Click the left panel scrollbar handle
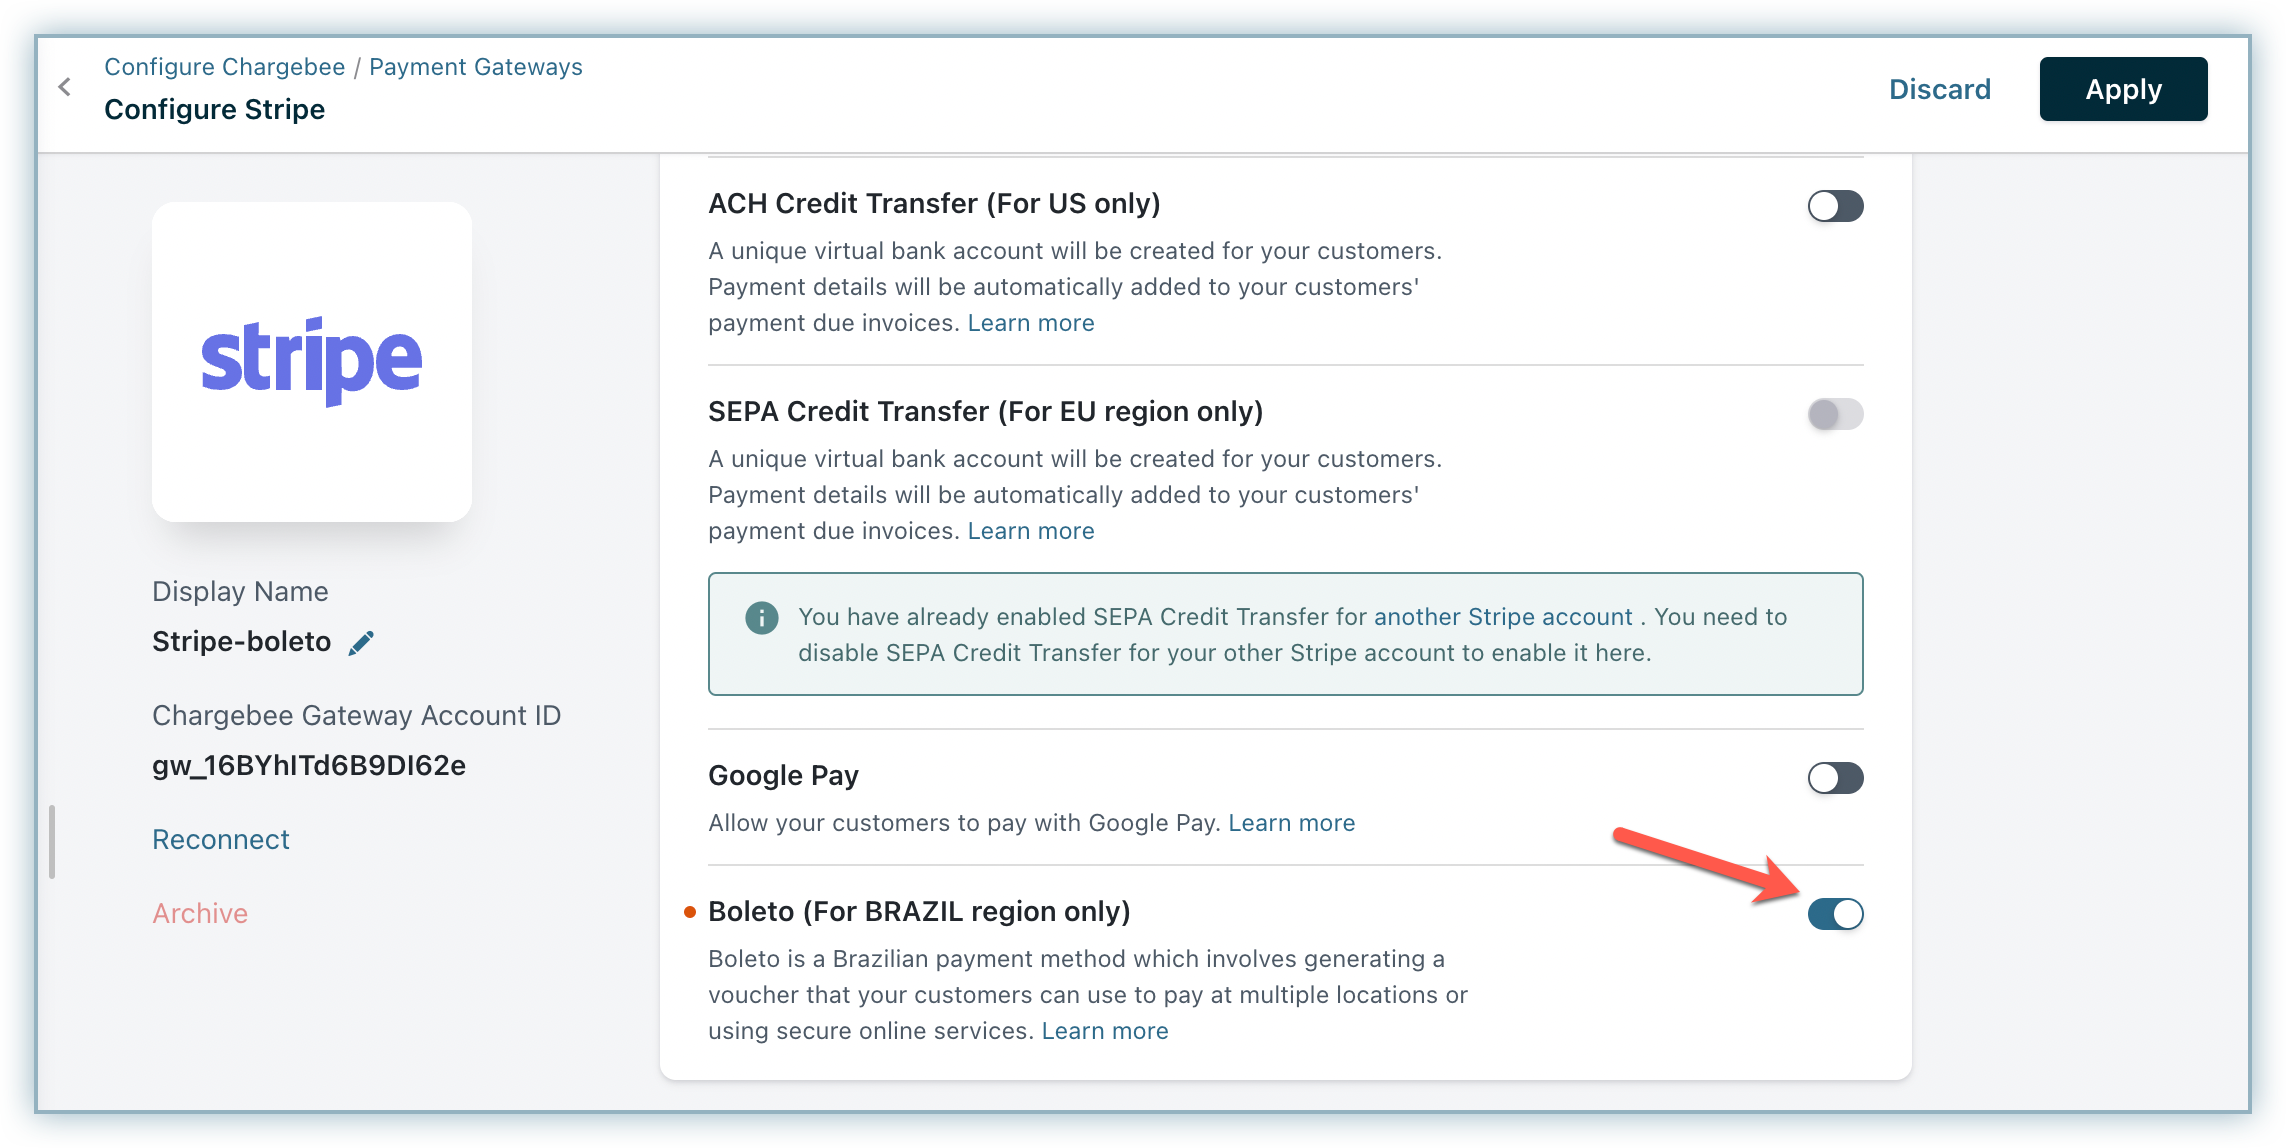This screenshot has height=1148, width=2286. (x=52, y=842)
